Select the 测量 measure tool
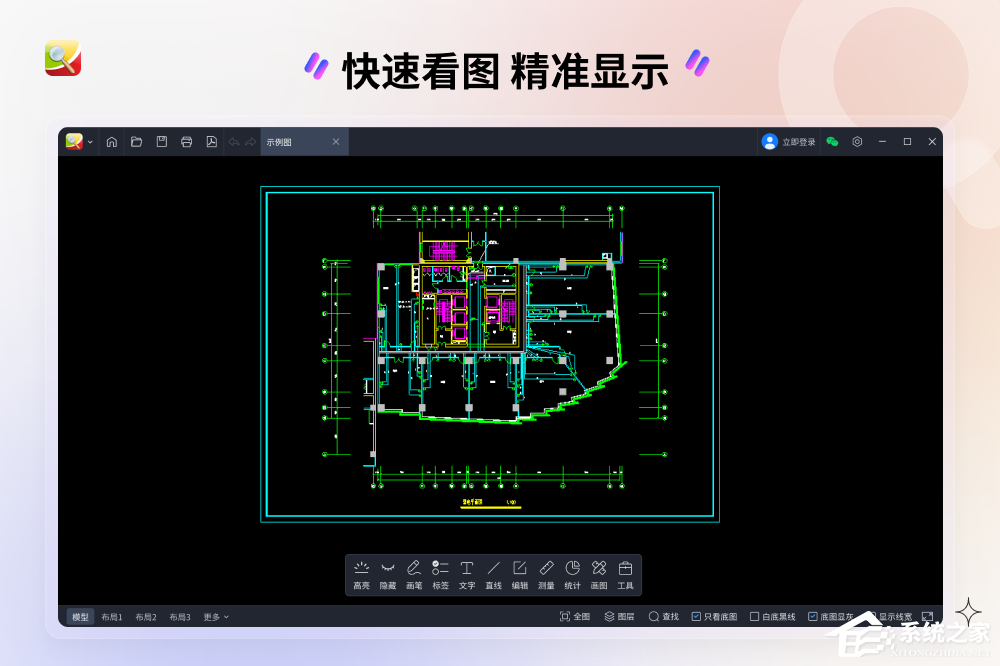The image size is (1000, 666). pos(547,575)
